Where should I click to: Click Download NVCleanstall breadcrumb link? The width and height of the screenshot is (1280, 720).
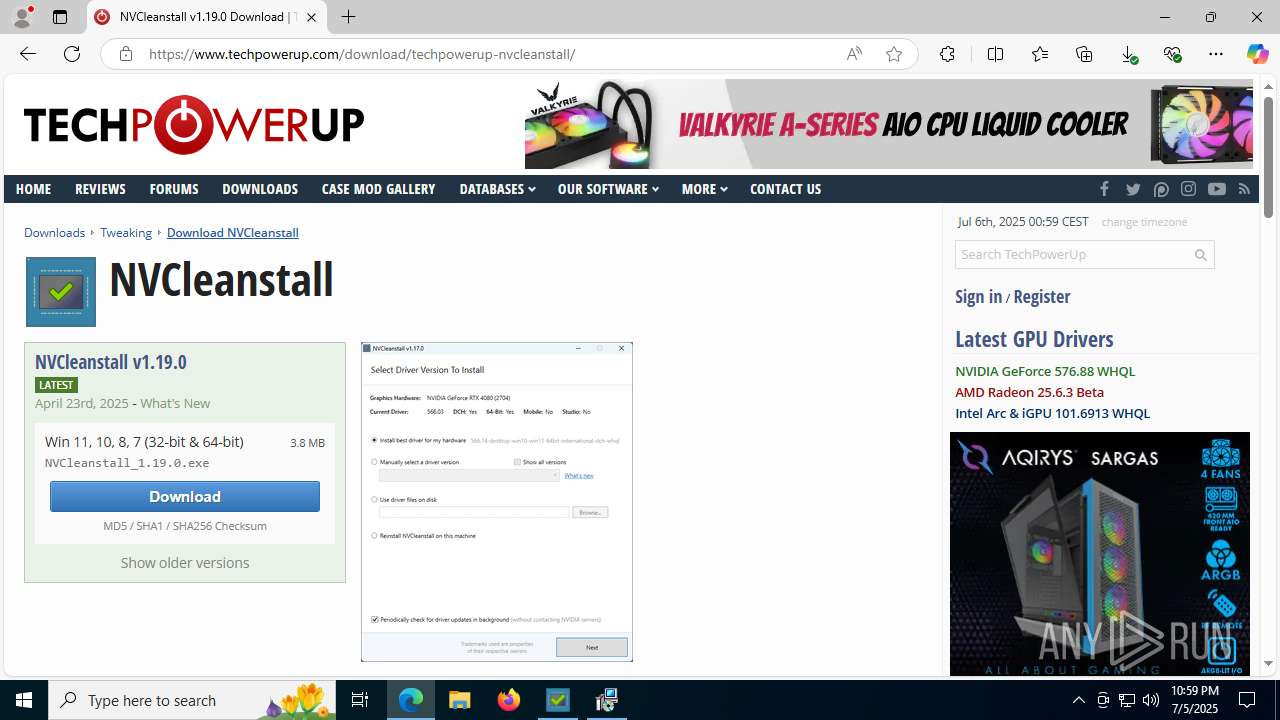(x=232, y=232)
